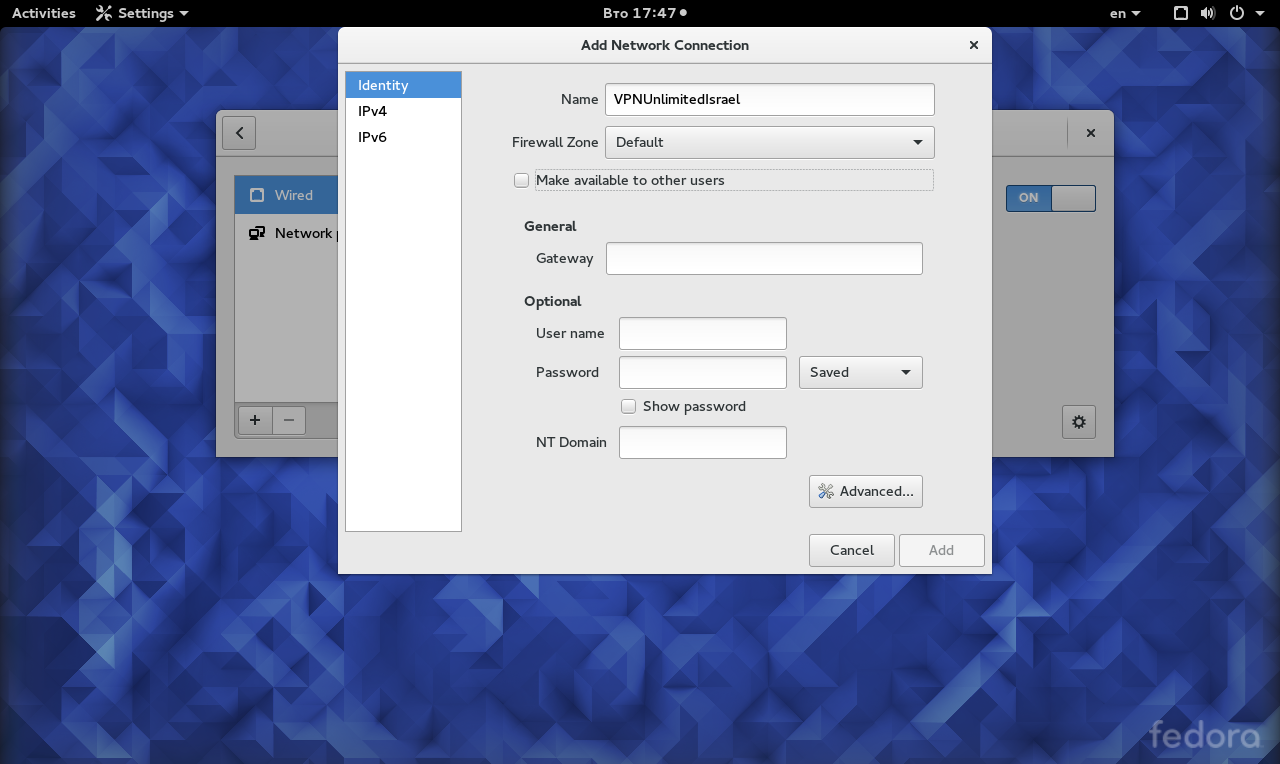Open the Activities overview

point(44,13)
